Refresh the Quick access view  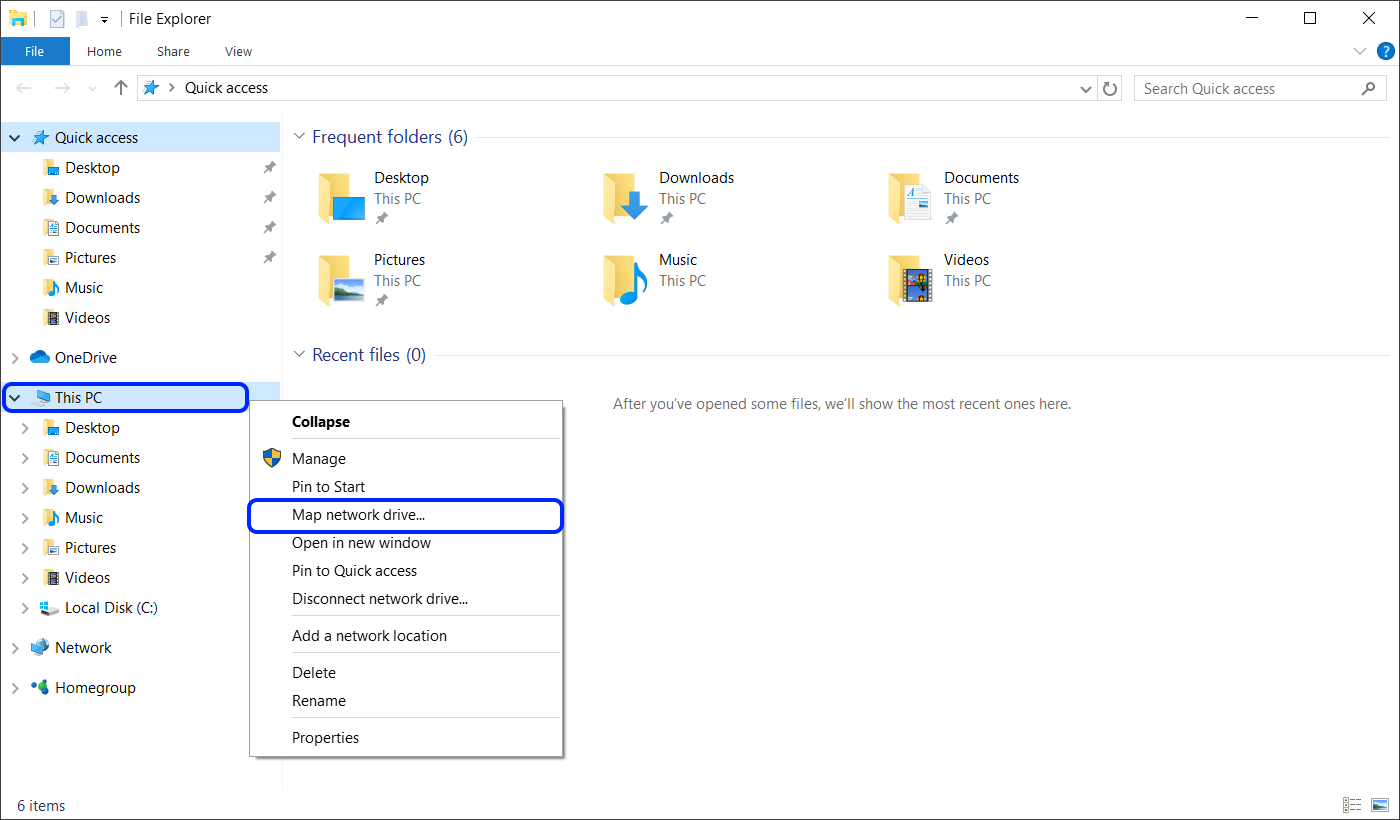(x=1110, y=88)
